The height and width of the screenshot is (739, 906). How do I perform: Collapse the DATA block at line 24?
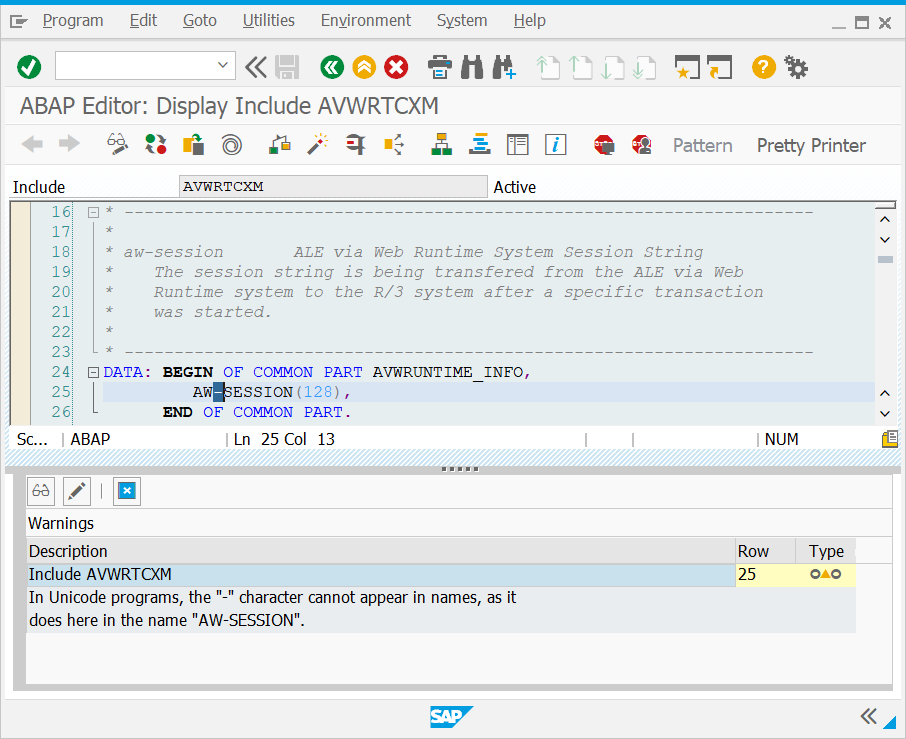[x=93, y=373]
